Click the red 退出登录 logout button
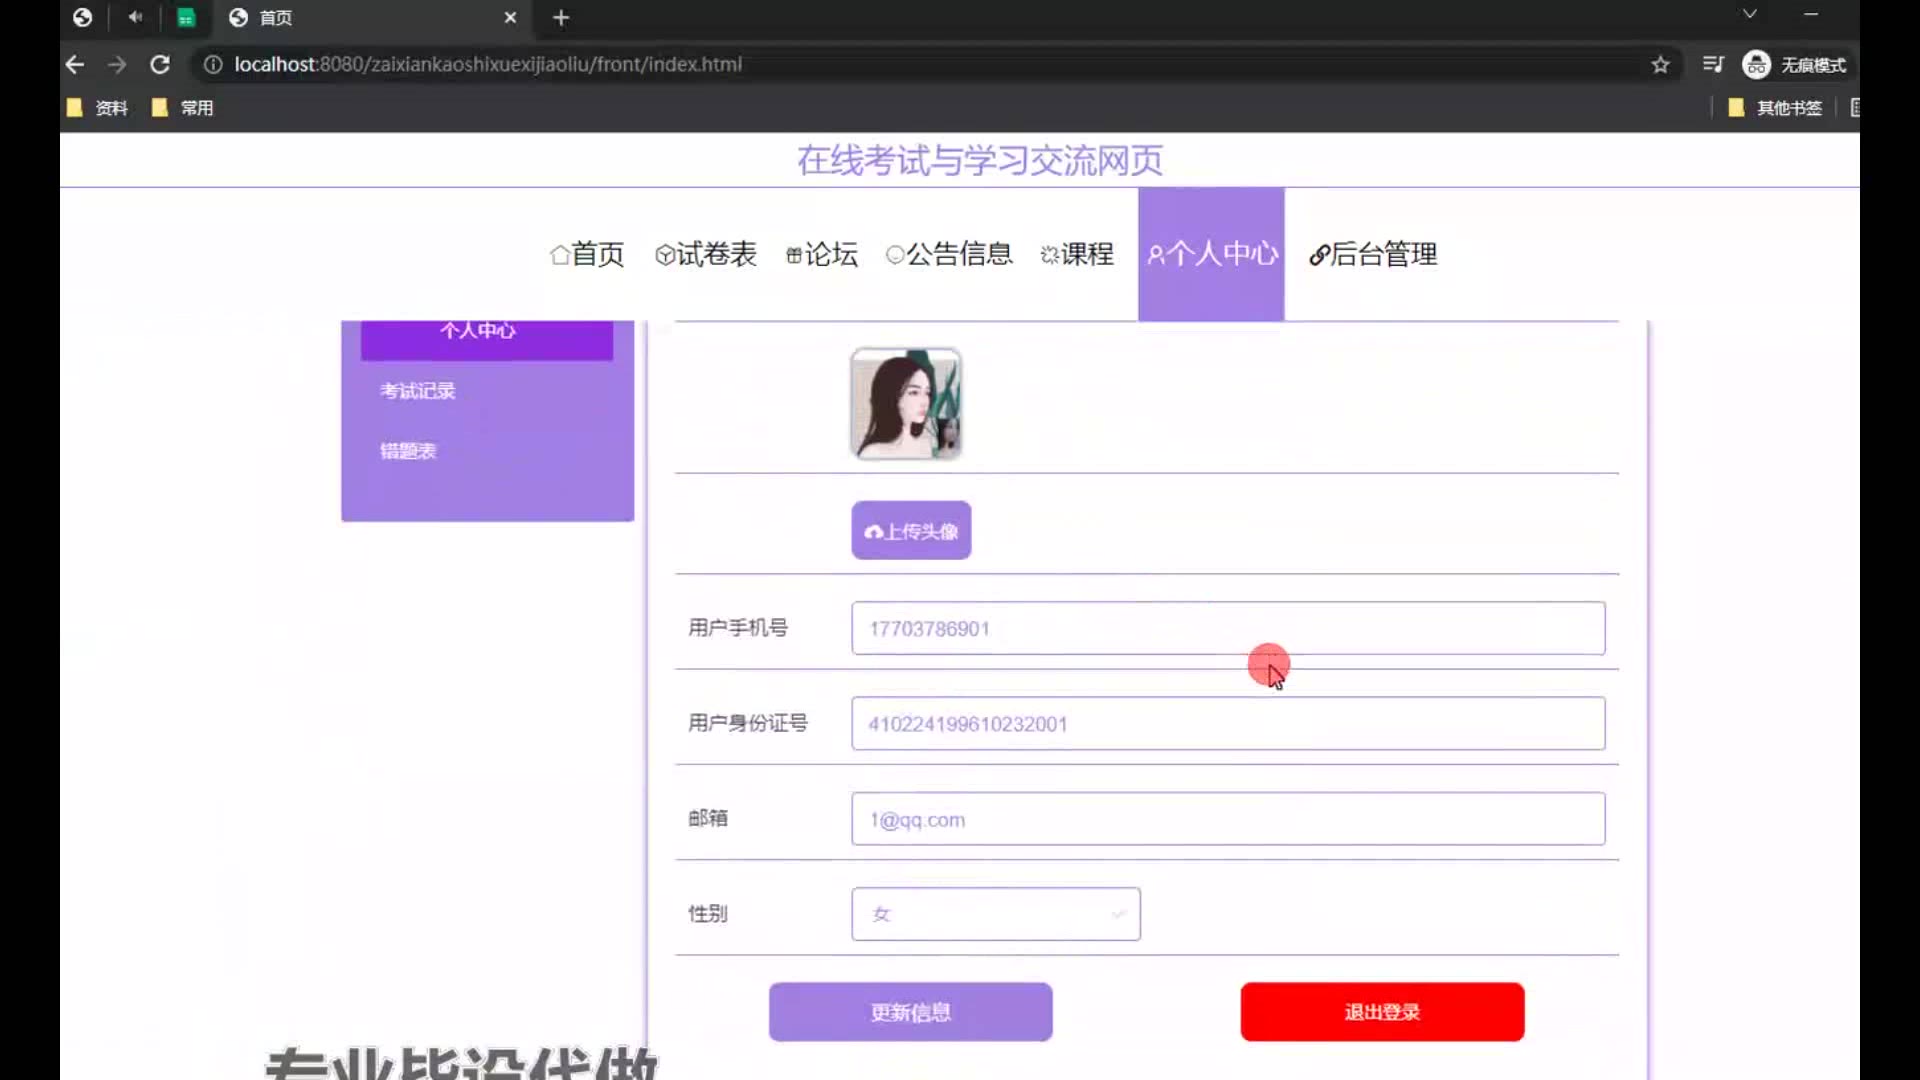This screenshot has height=1080, width=1920. 1382,1012
